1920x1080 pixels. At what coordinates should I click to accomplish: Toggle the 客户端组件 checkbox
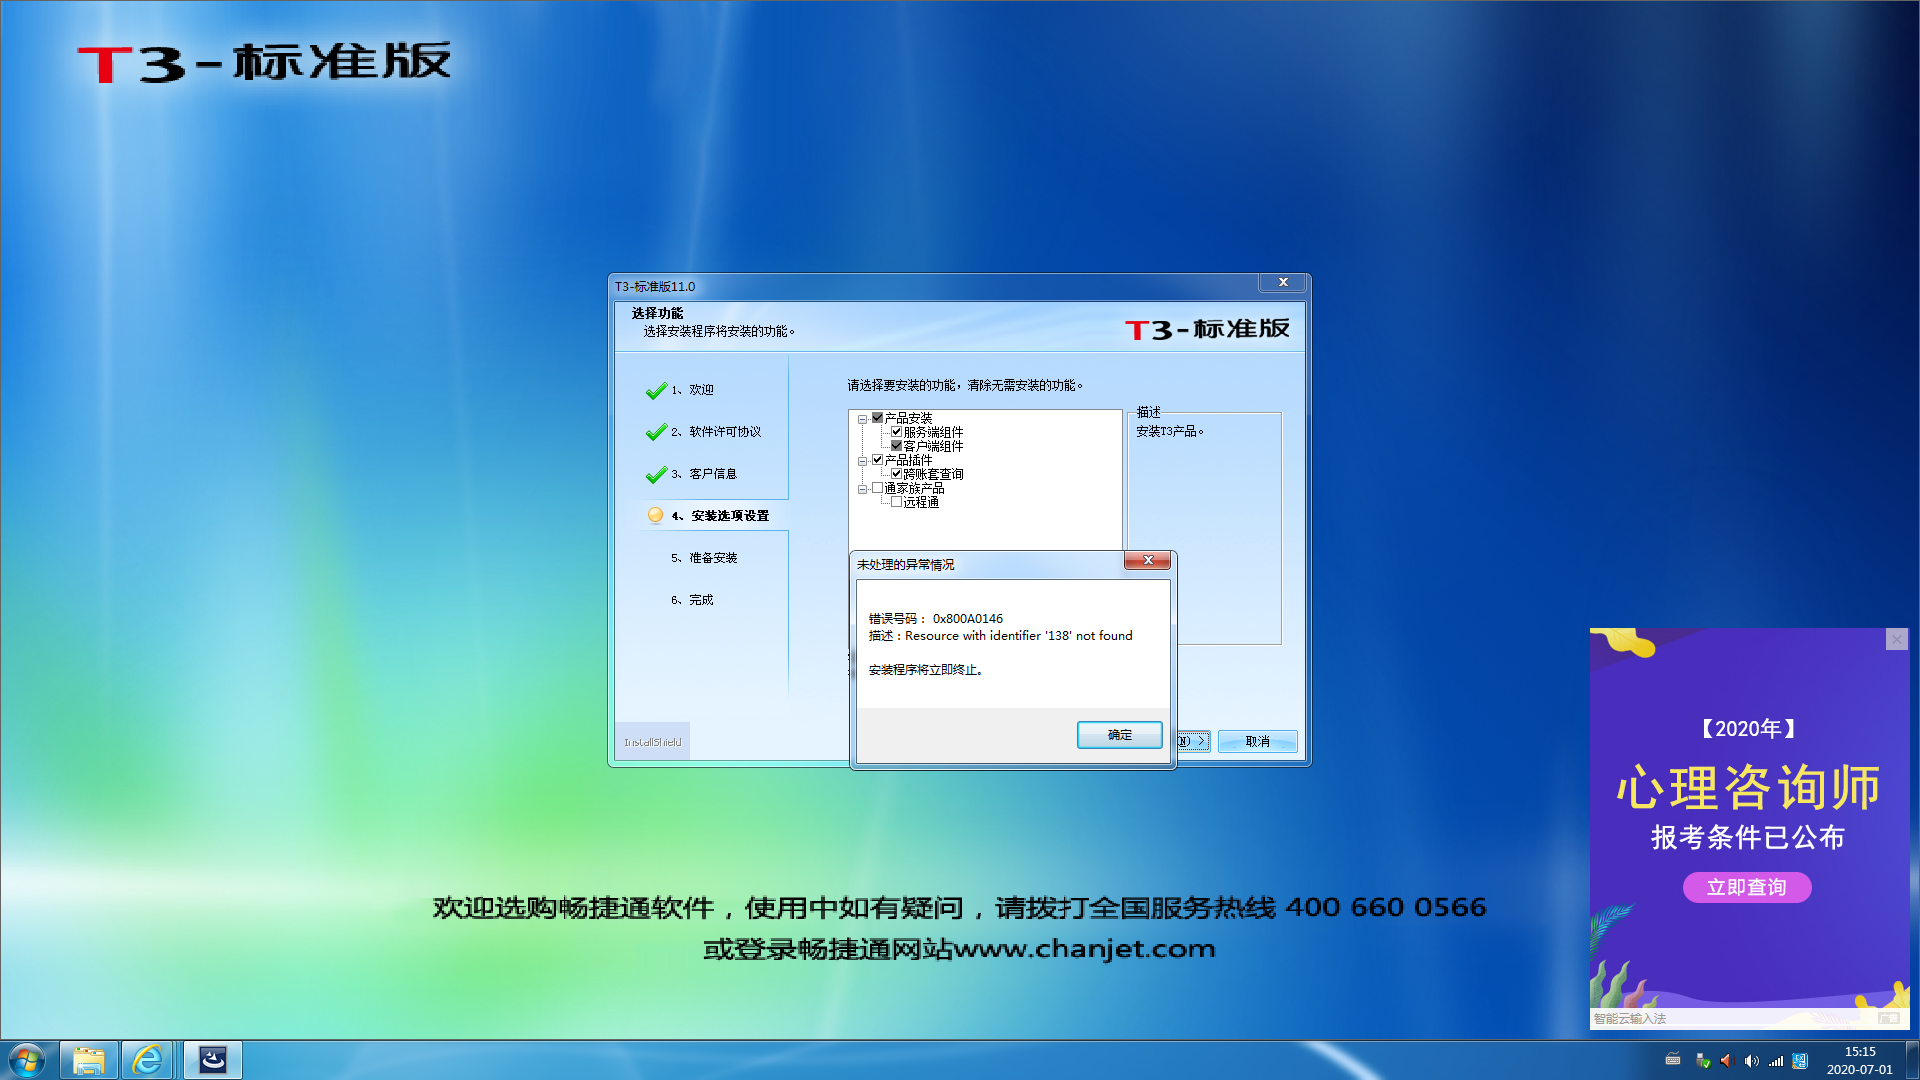[896, 446]
